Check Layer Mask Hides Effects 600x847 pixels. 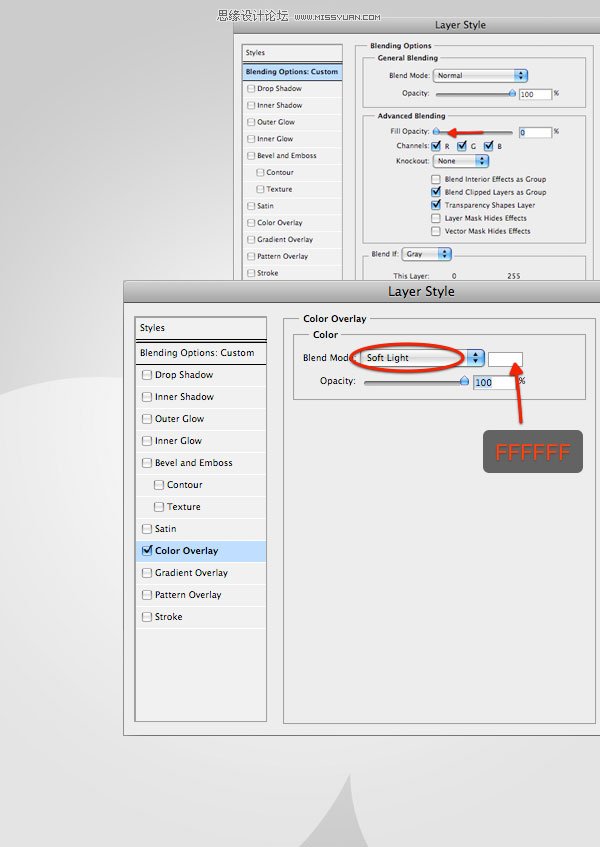(436, 218)
